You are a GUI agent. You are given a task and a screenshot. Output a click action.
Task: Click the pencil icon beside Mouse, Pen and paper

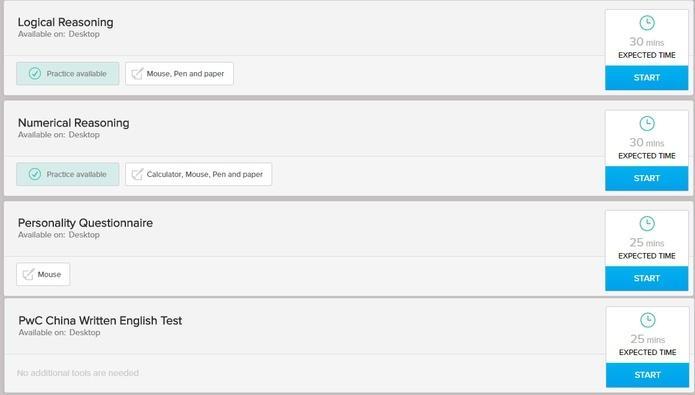pos(137,74)
